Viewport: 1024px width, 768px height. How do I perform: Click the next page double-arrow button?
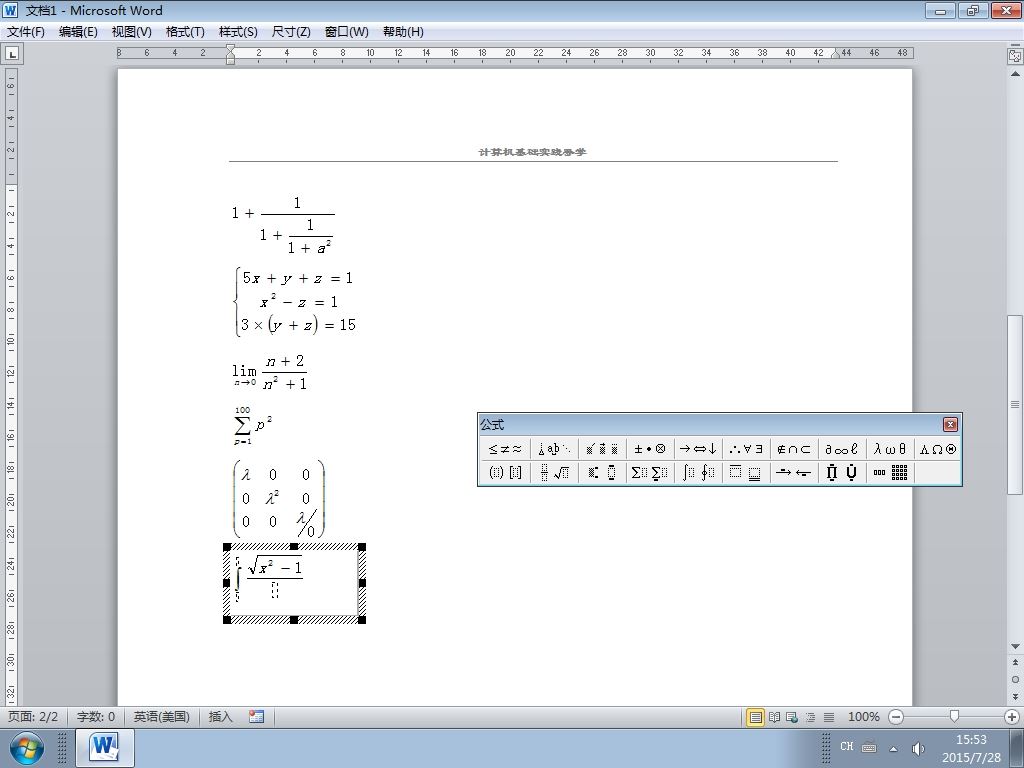coord(1015,696)
